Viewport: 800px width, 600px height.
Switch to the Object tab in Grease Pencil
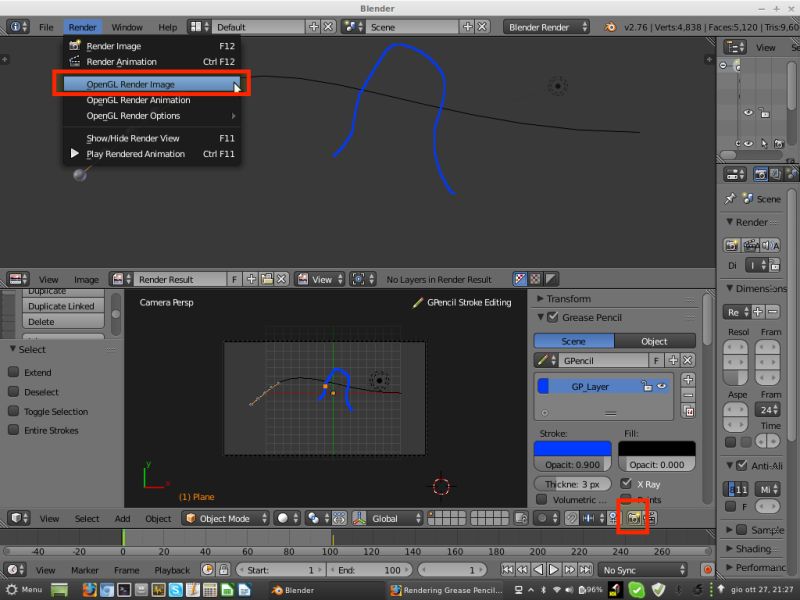(656, 340)
